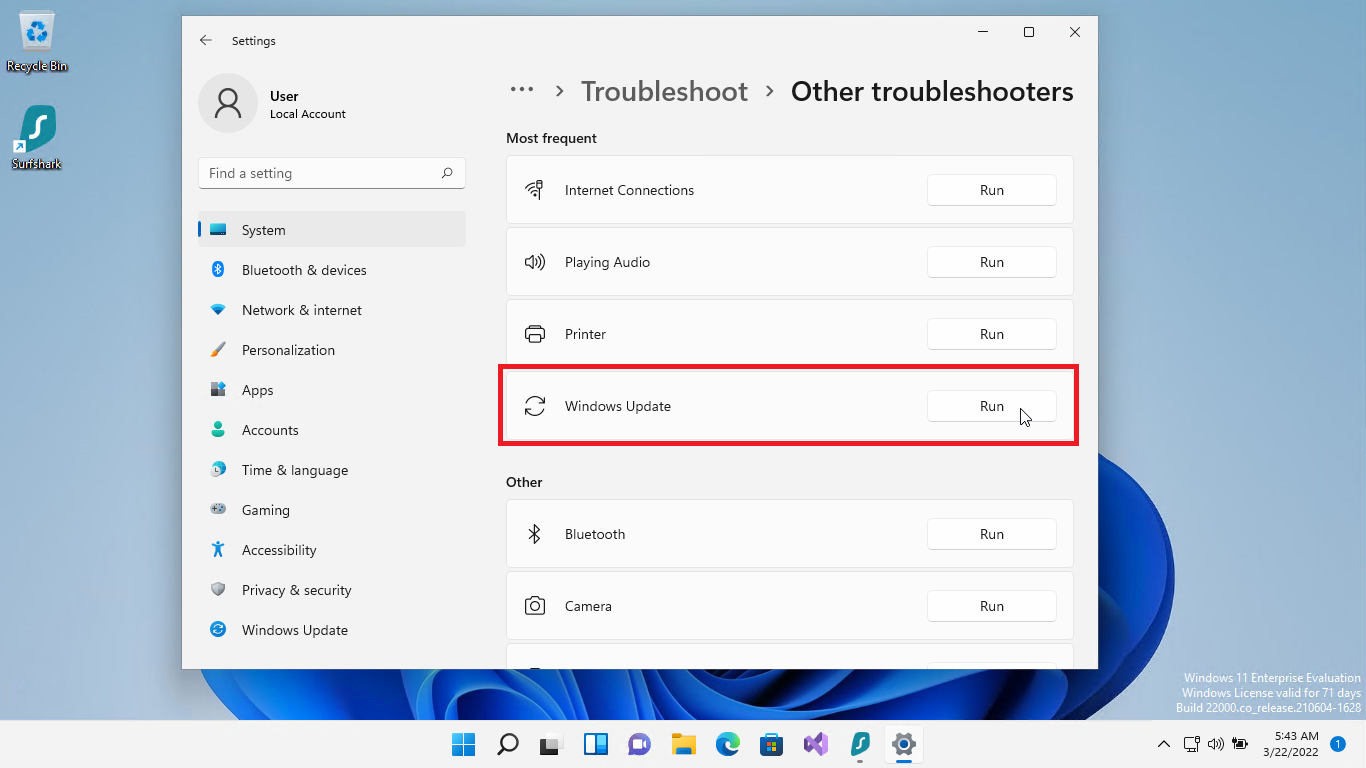
Task: Navigate to Troubleshoot breadcrumb
Action: 664,91
